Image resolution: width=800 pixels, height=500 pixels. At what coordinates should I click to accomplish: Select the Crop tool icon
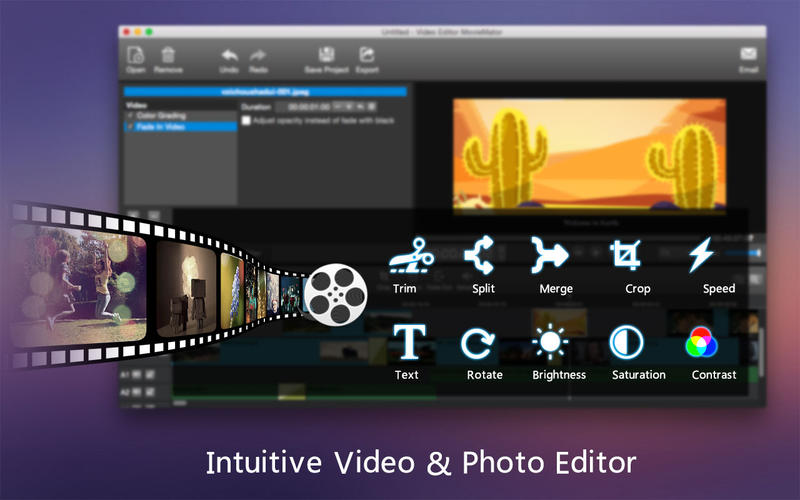[626, 255]
